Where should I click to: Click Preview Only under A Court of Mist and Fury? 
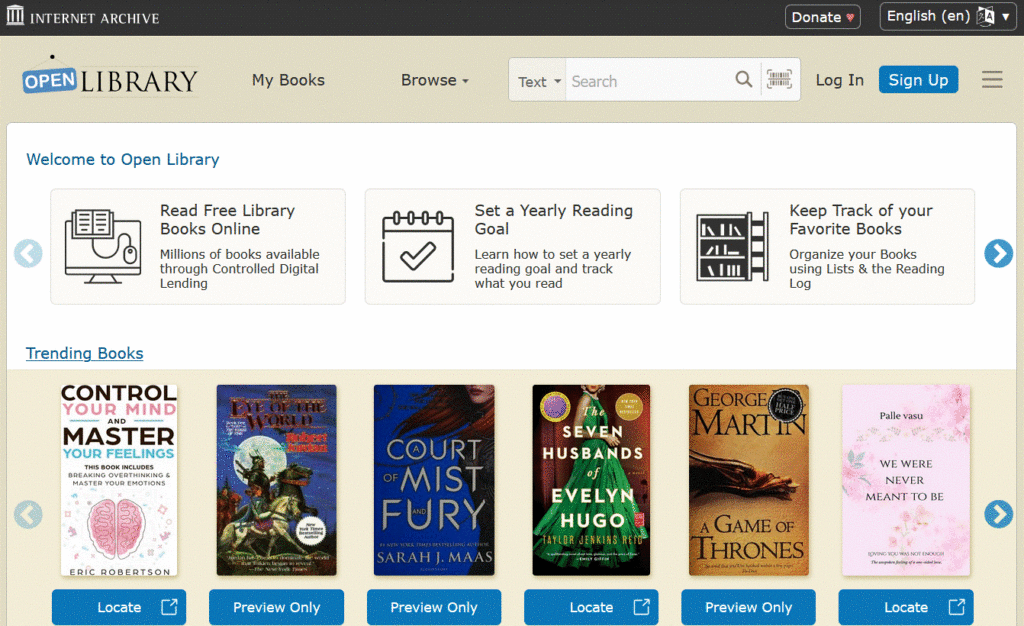(433, 607)
